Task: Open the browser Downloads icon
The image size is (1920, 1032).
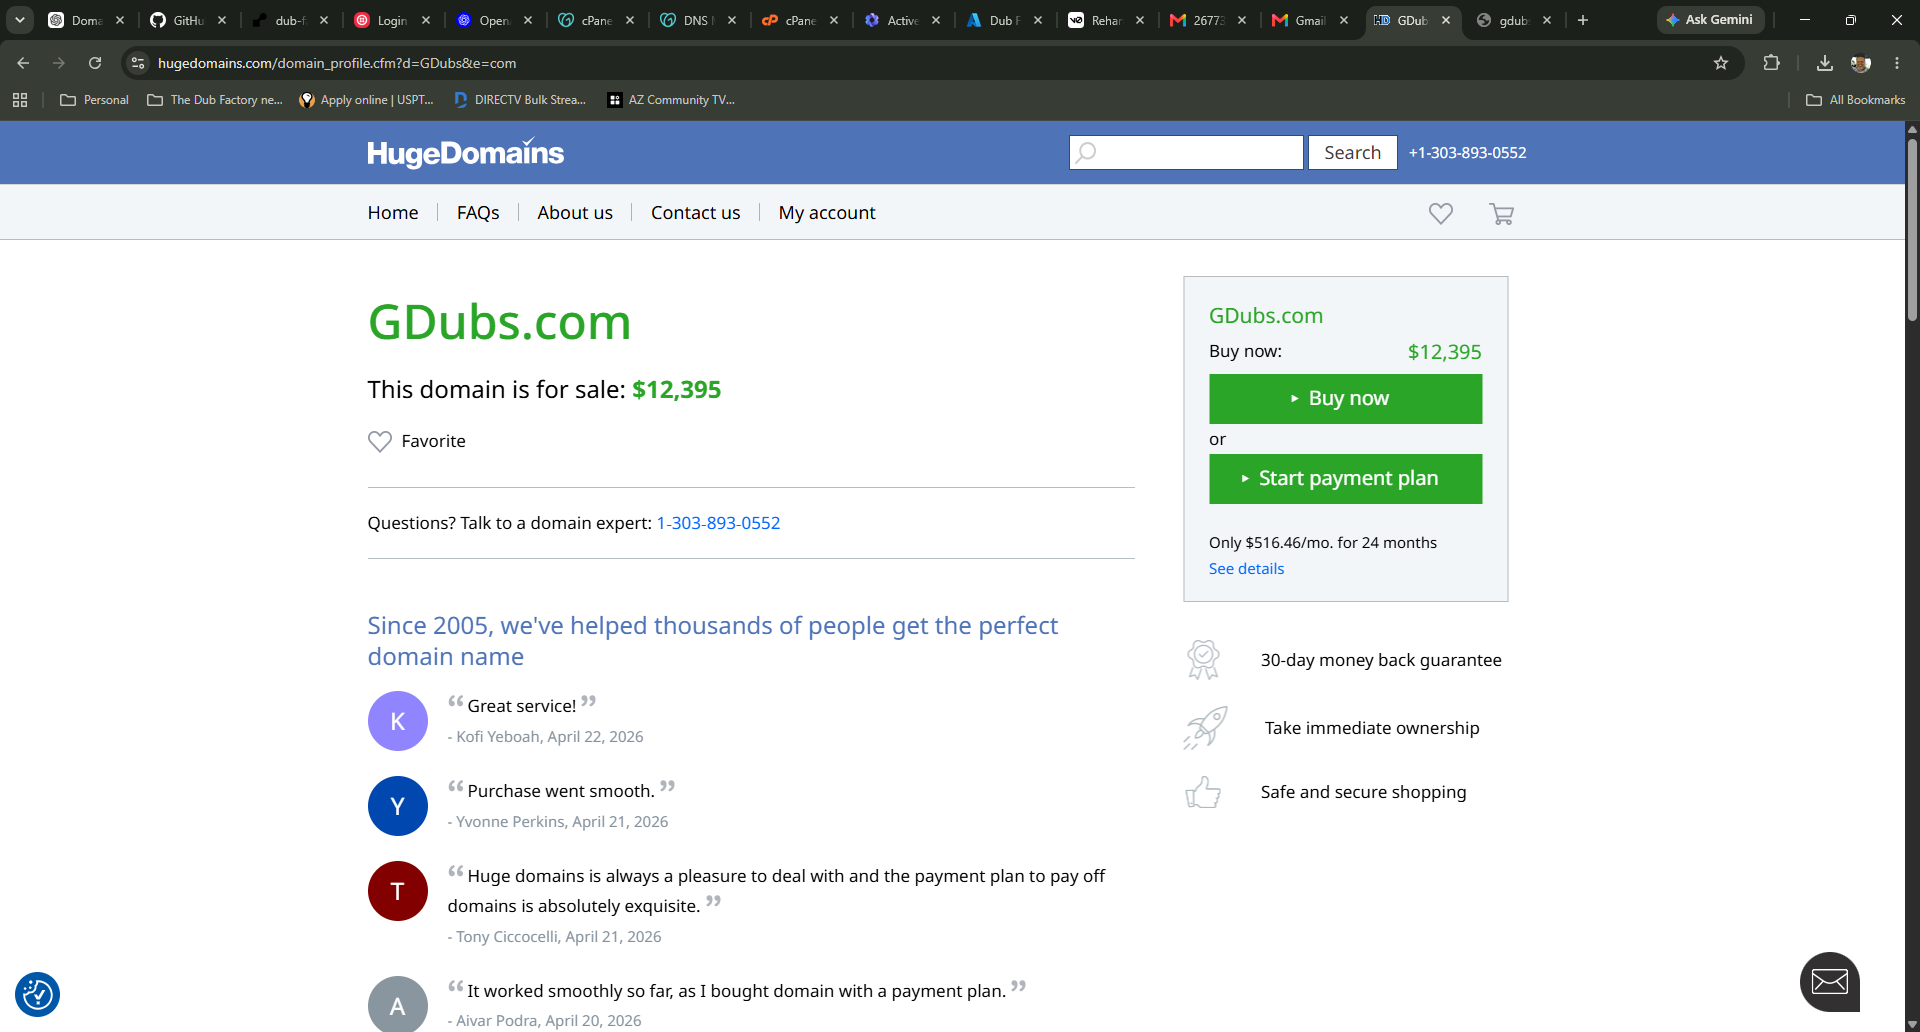Action: pos(1825,63)
